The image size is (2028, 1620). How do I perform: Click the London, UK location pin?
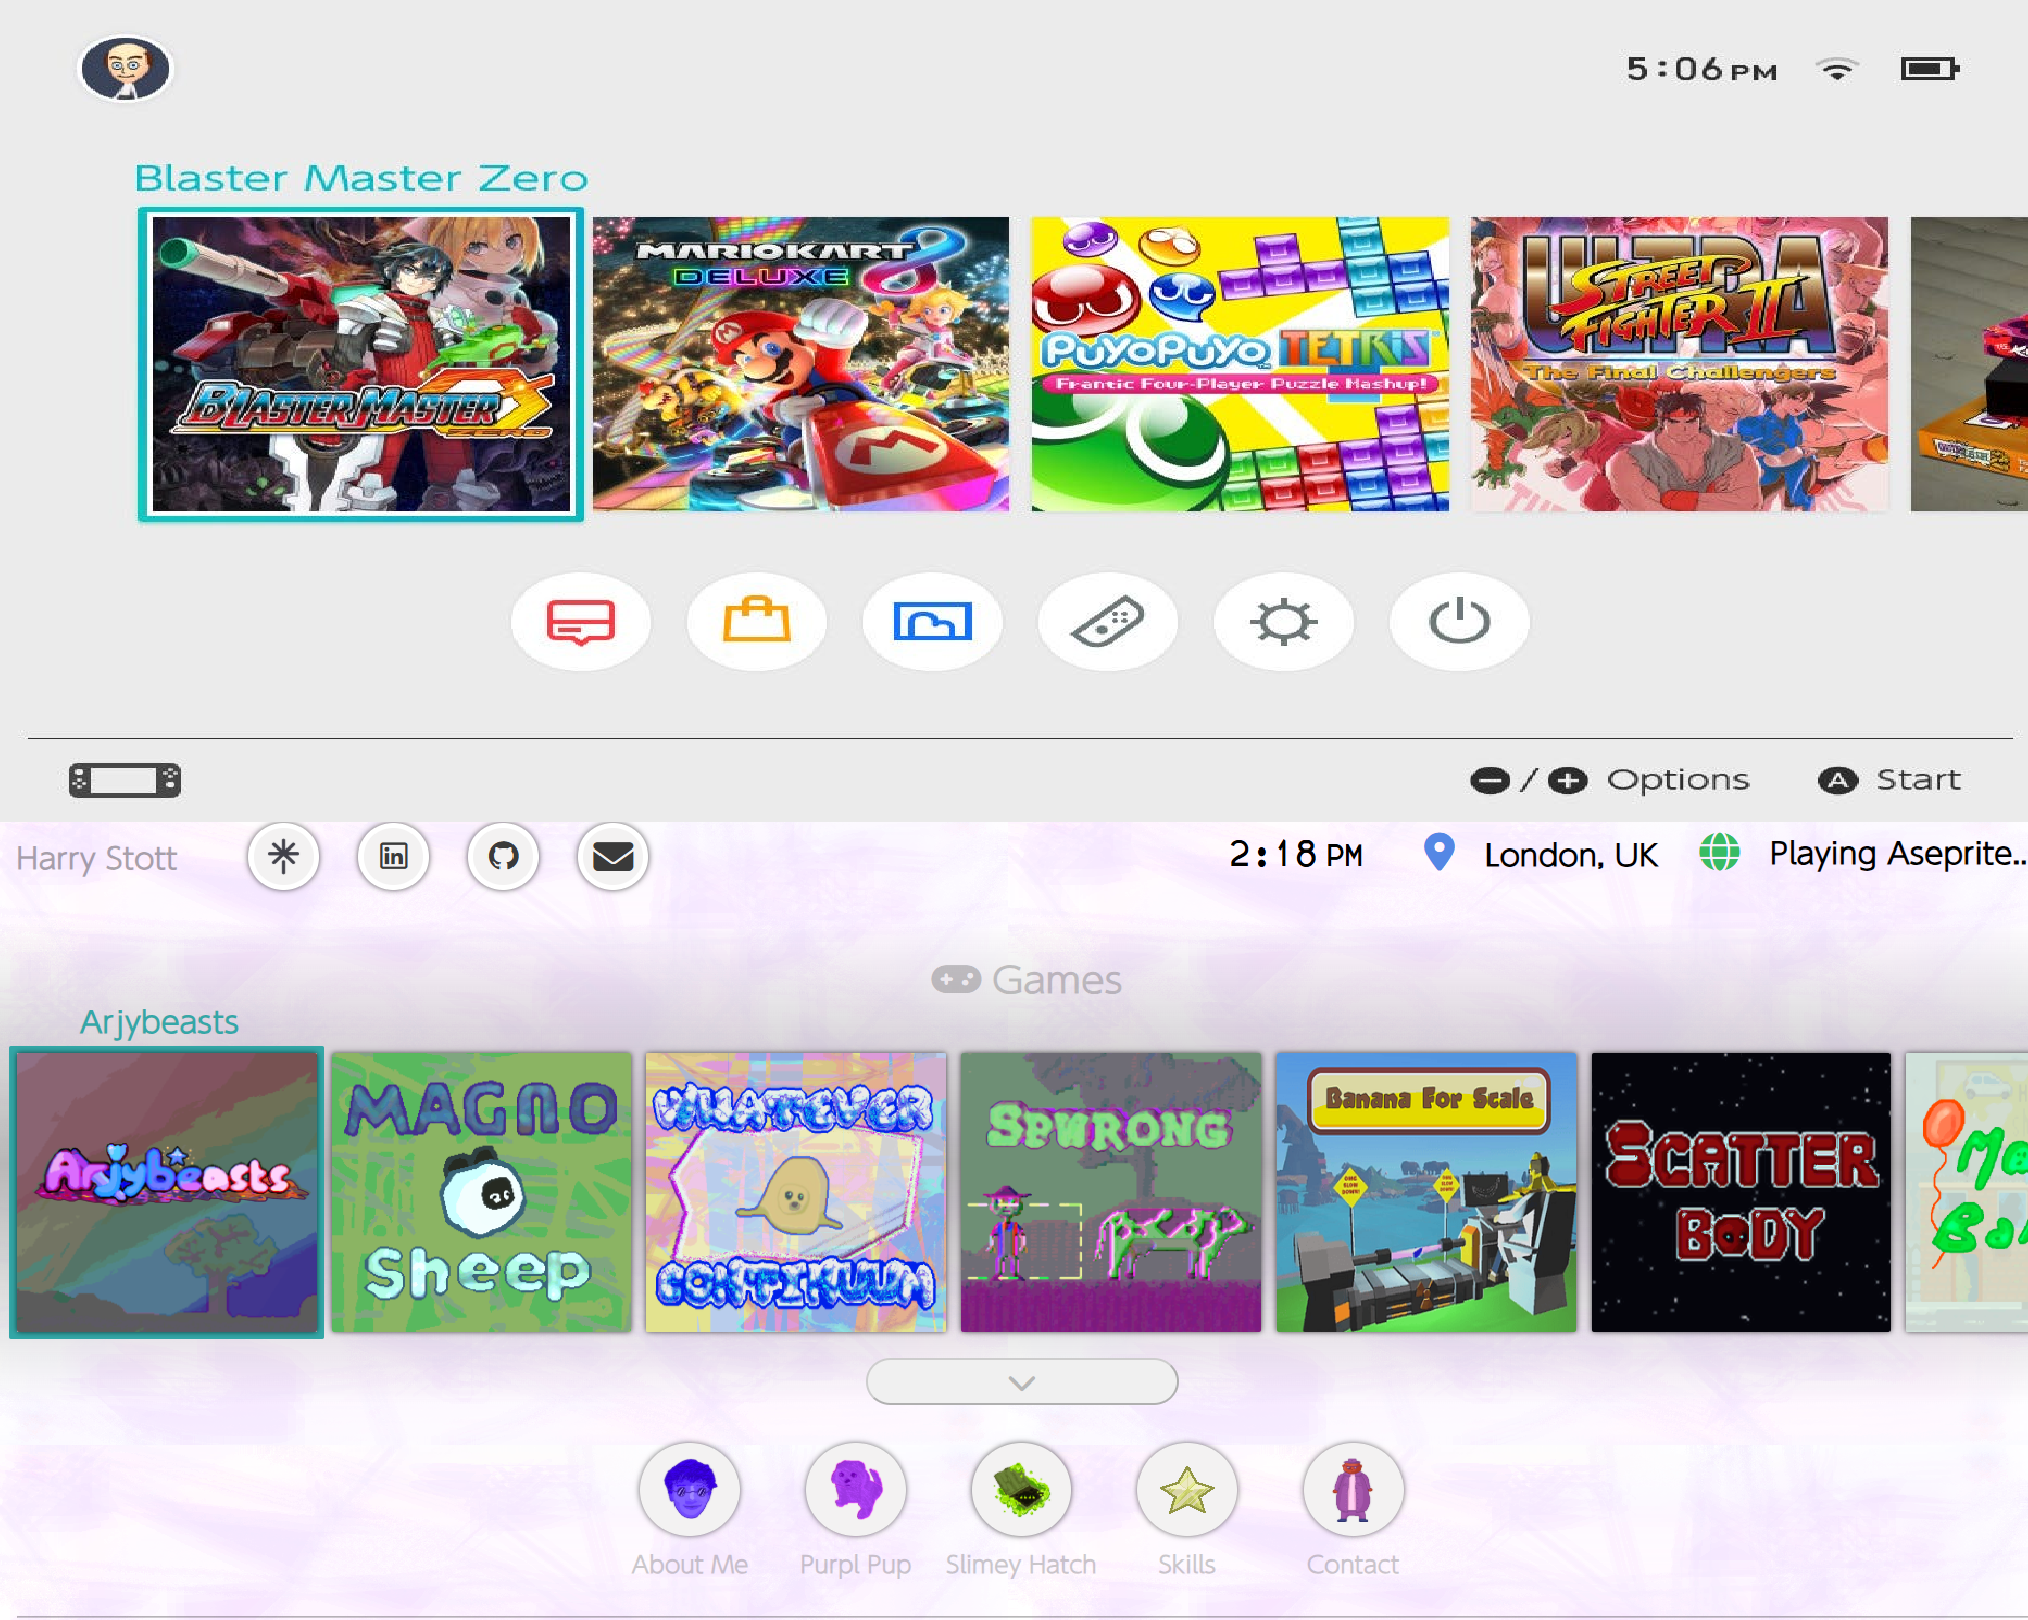1439,853
